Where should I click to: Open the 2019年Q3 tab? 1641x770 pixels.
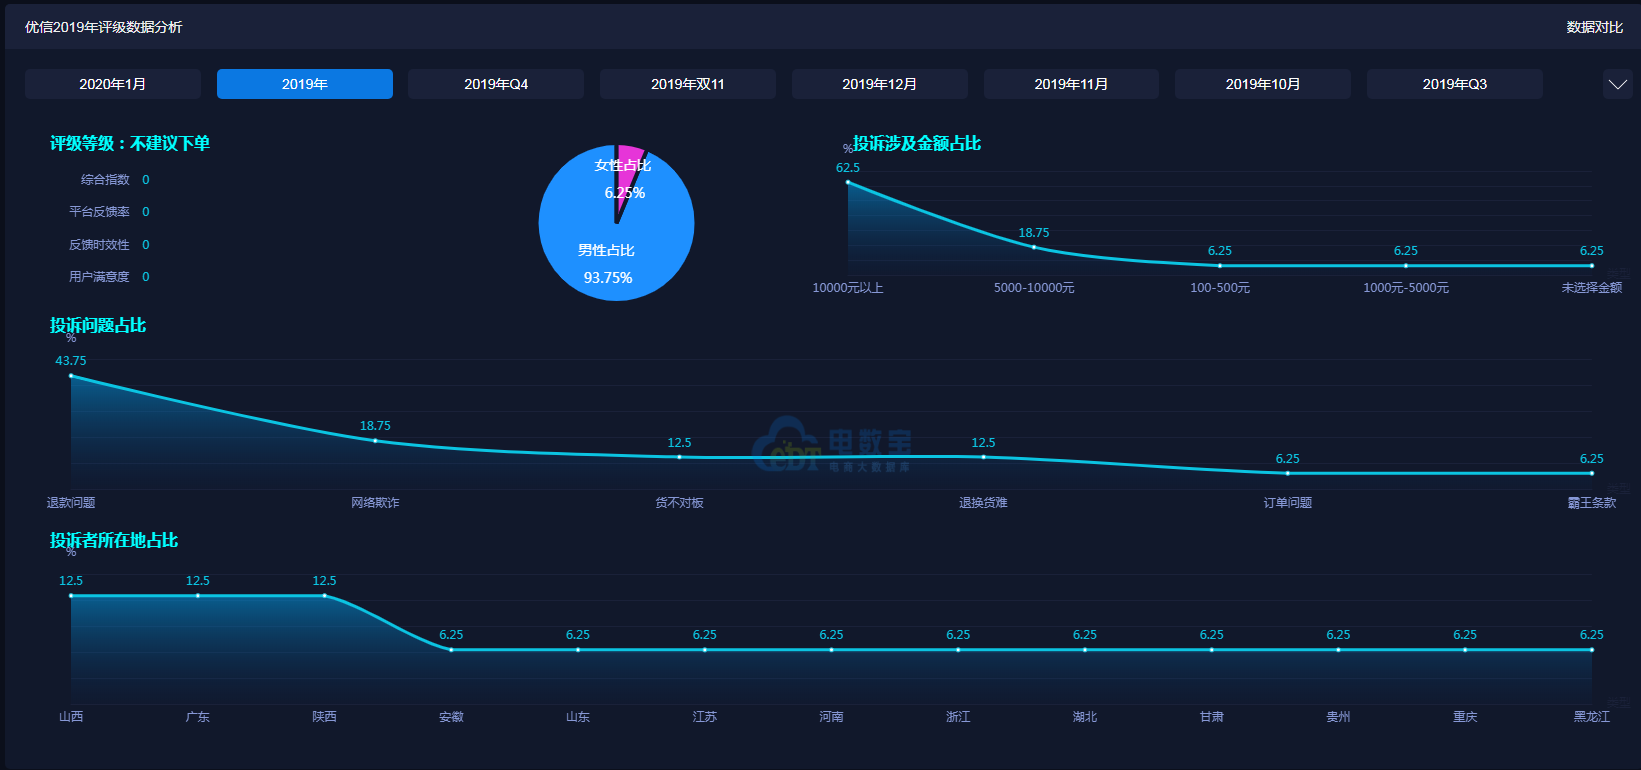click(1455, 84)
